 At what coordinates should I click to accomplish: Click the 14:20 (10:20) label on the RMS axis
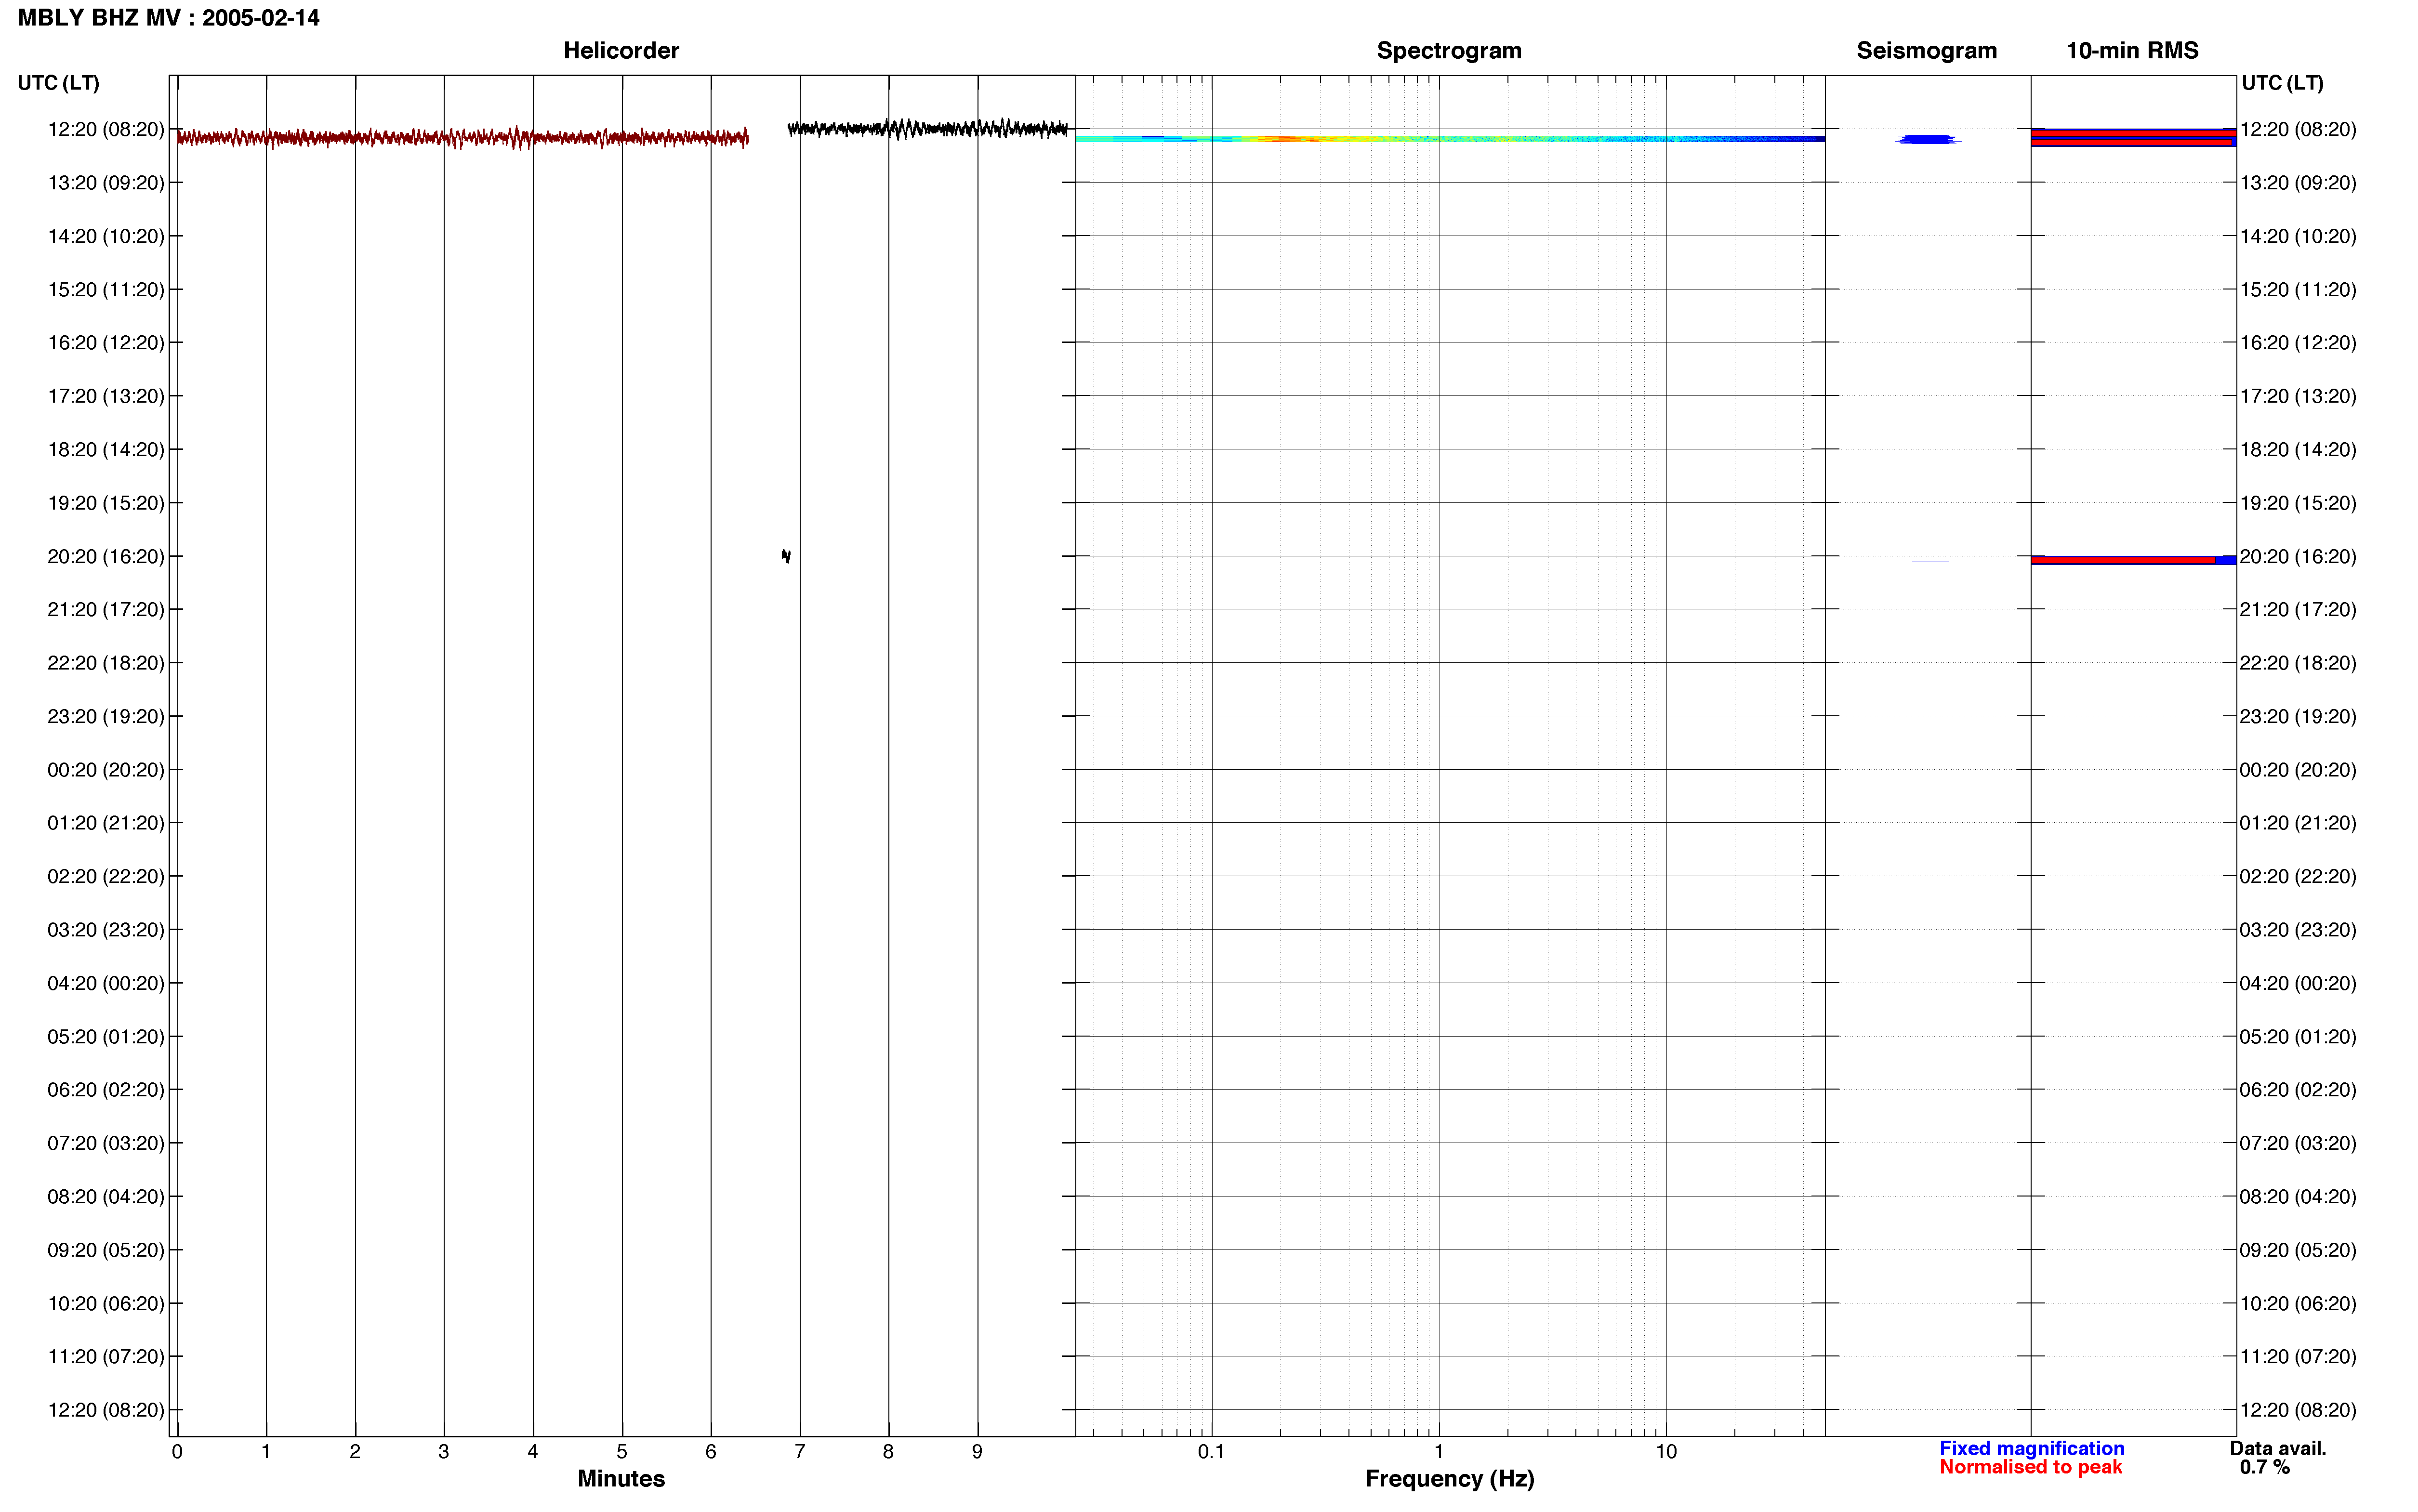(2298, 236)
